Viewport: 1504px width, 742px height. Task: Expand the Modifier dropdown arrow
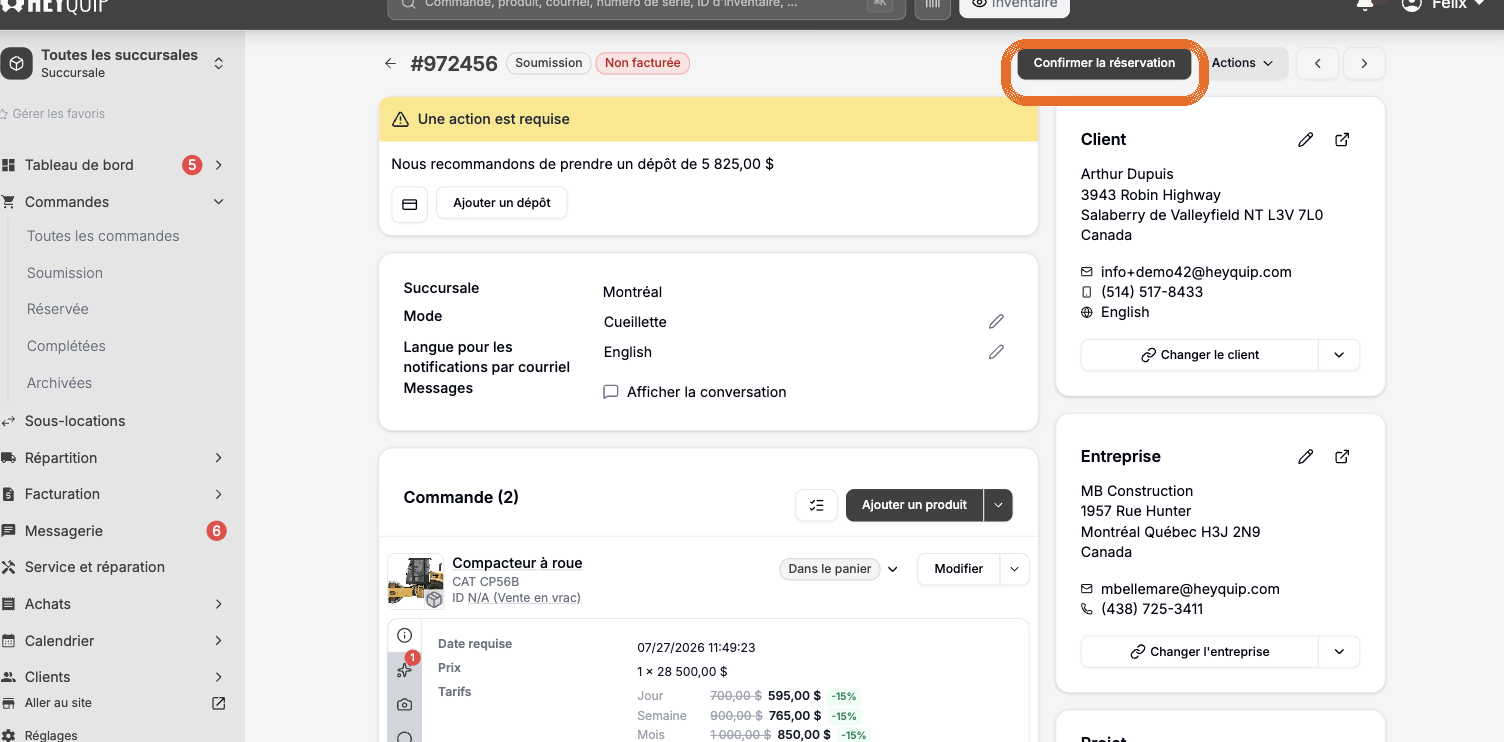(x=1015, y=569)
